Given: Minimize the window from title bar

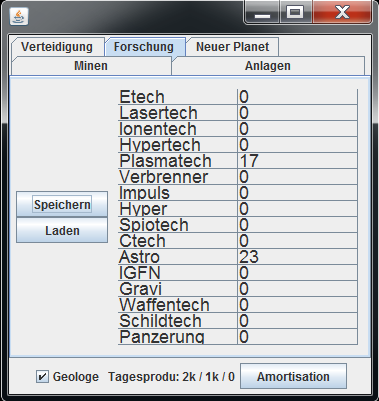Looking at the screenshot, I should point(262,13).
